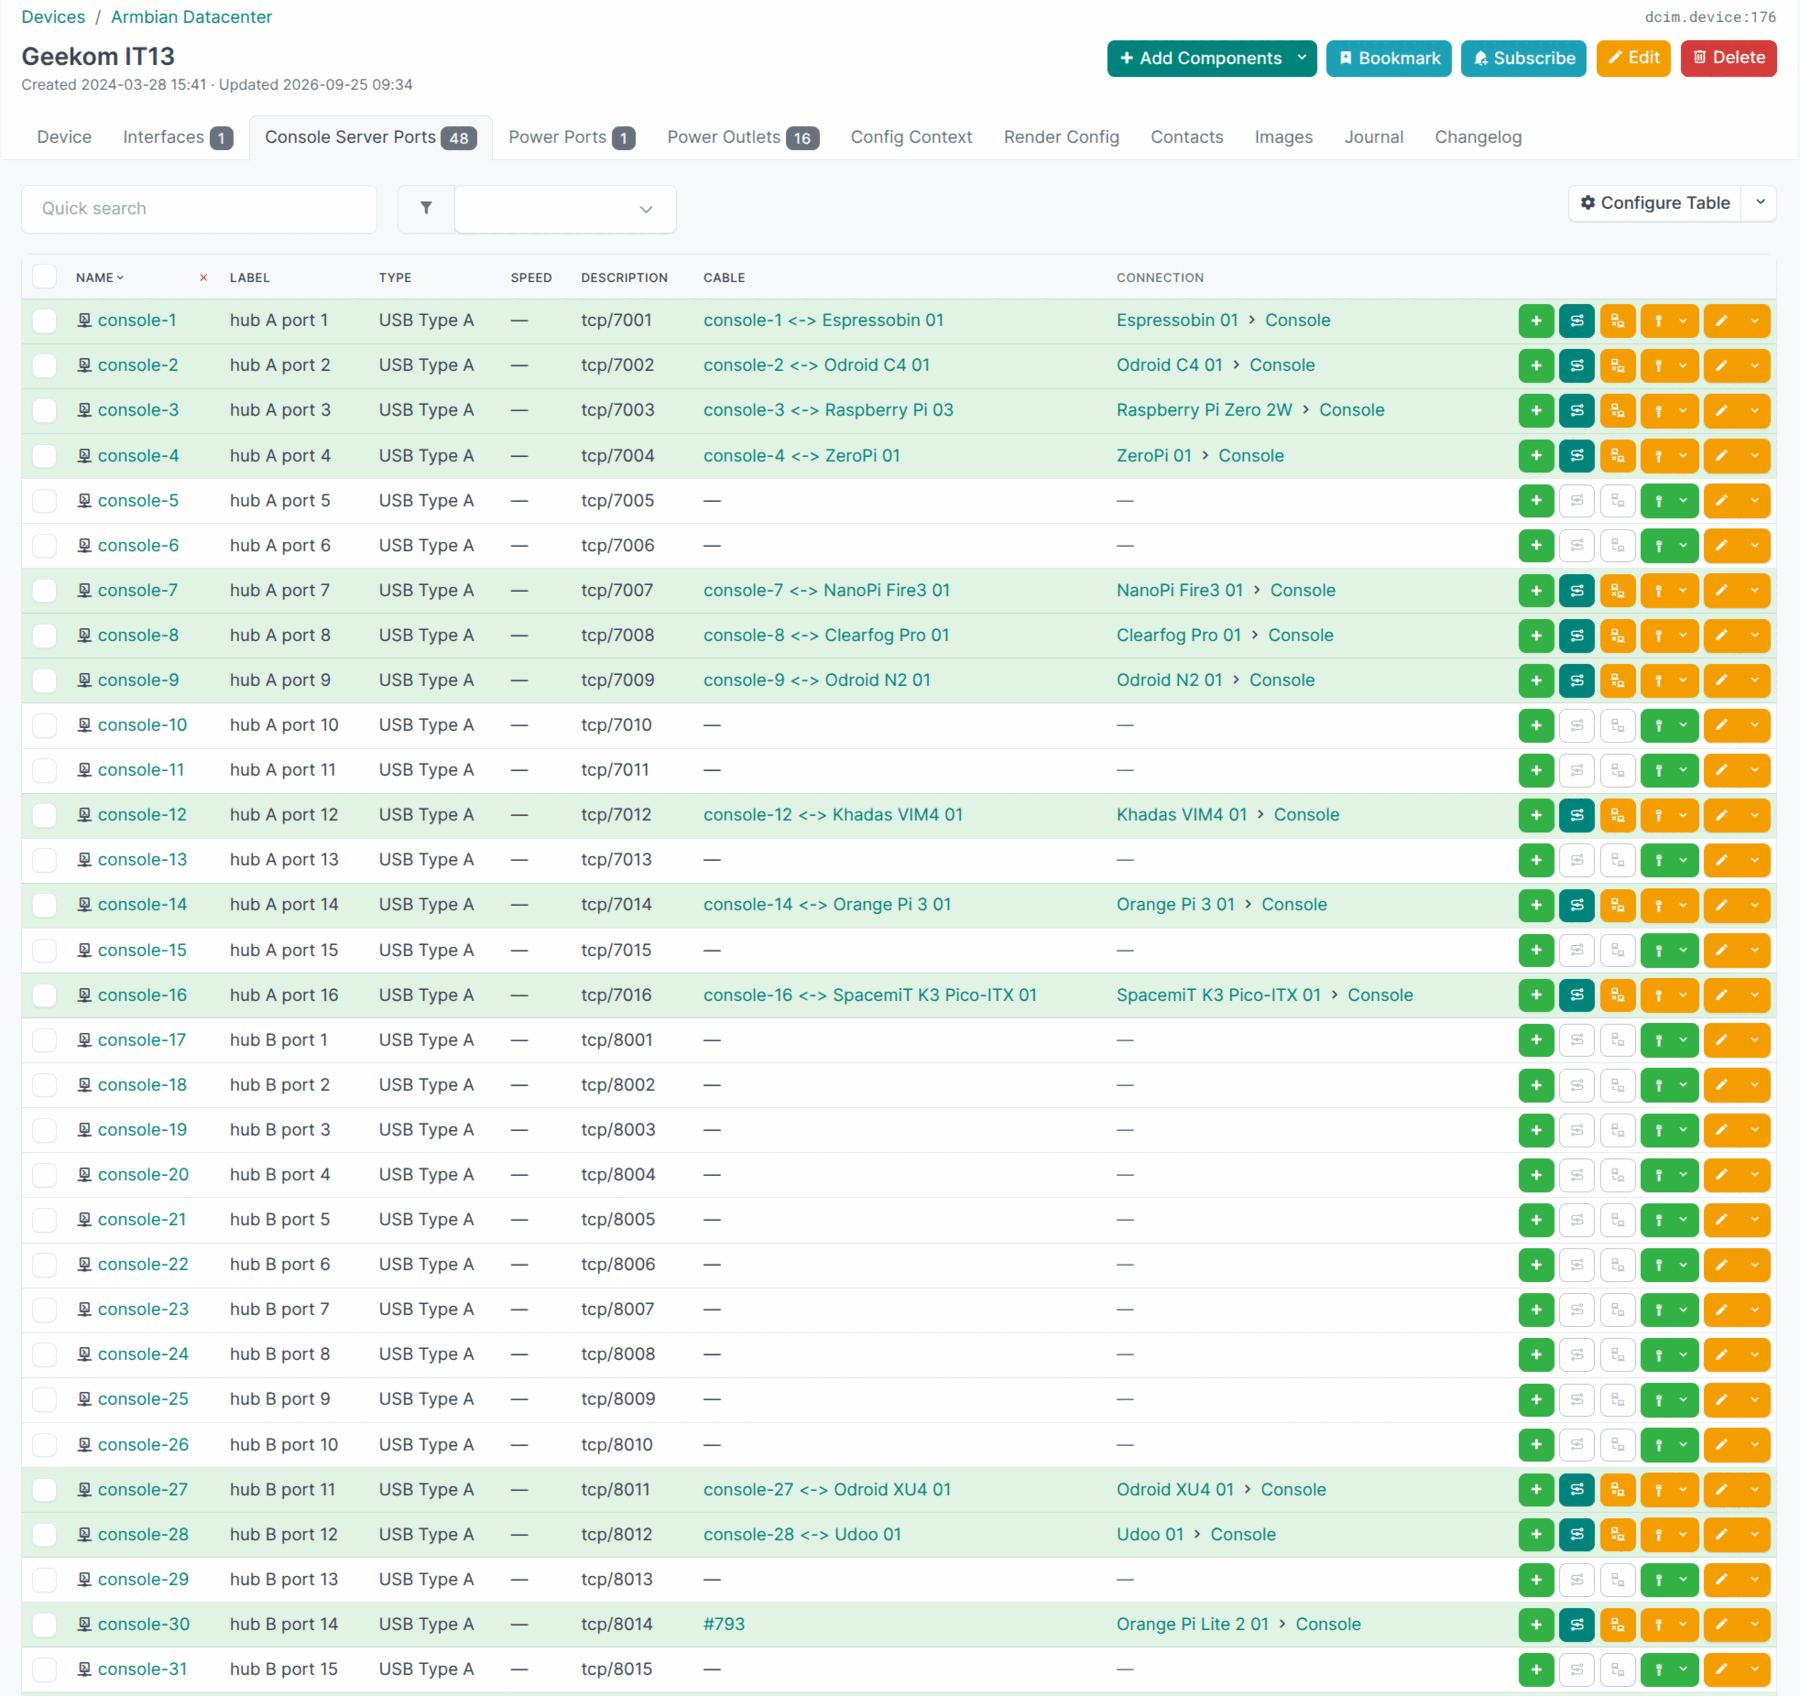
Task: Click the Armbian Datacenter breadcrumb link
Action: (191, 17)
